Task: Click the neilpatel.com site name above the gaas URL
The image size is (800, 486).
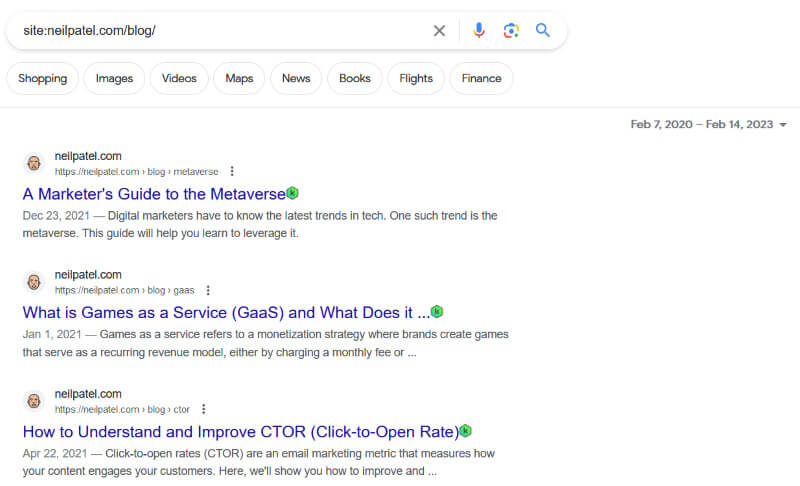Action: [x=88, y=275]
